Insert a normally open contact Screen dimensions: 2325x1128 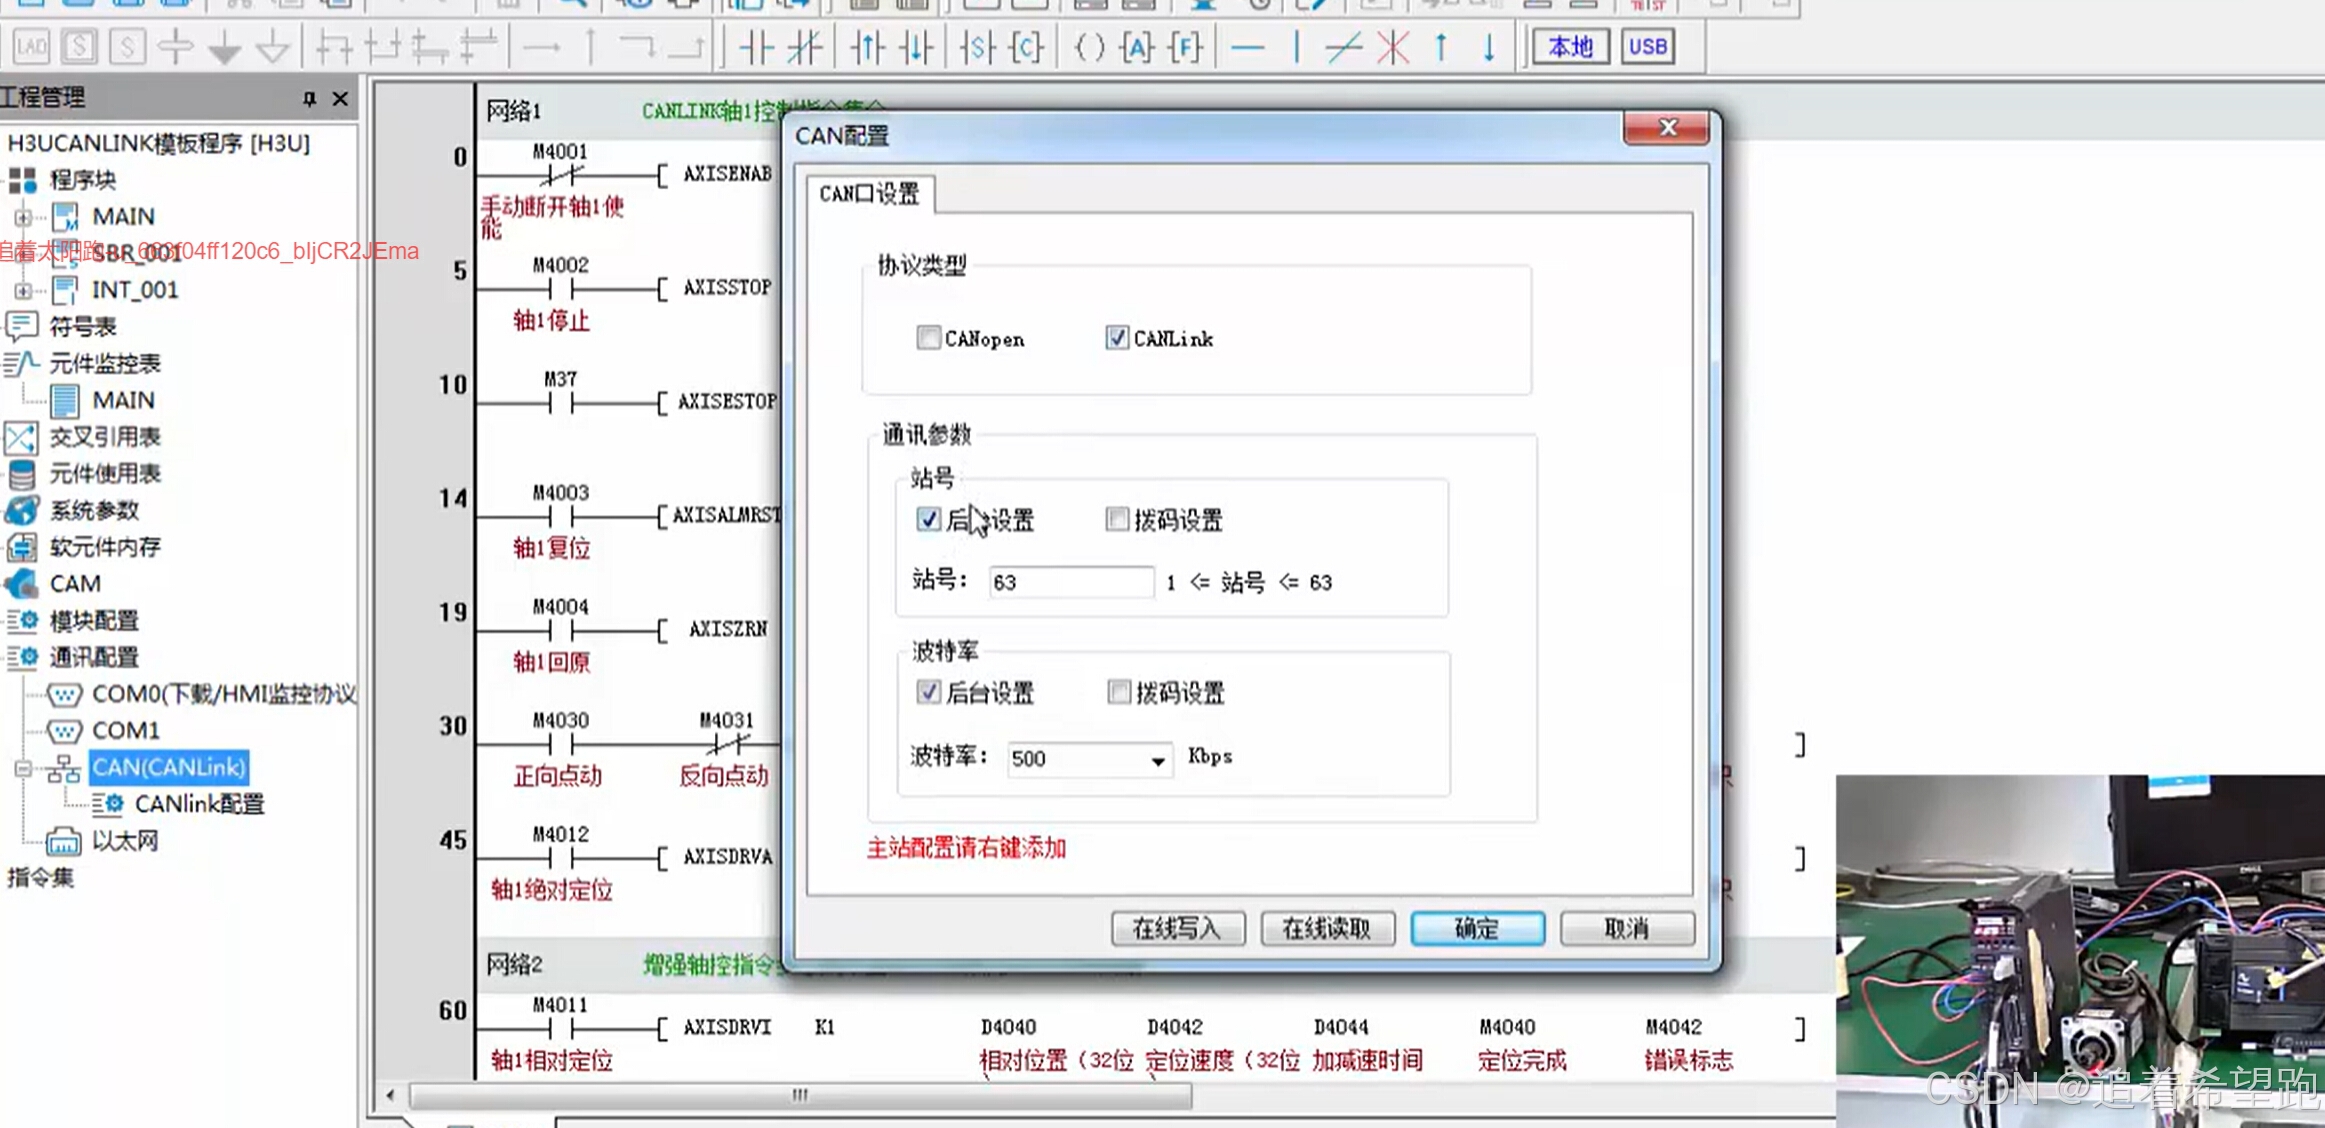coord(757,47)
